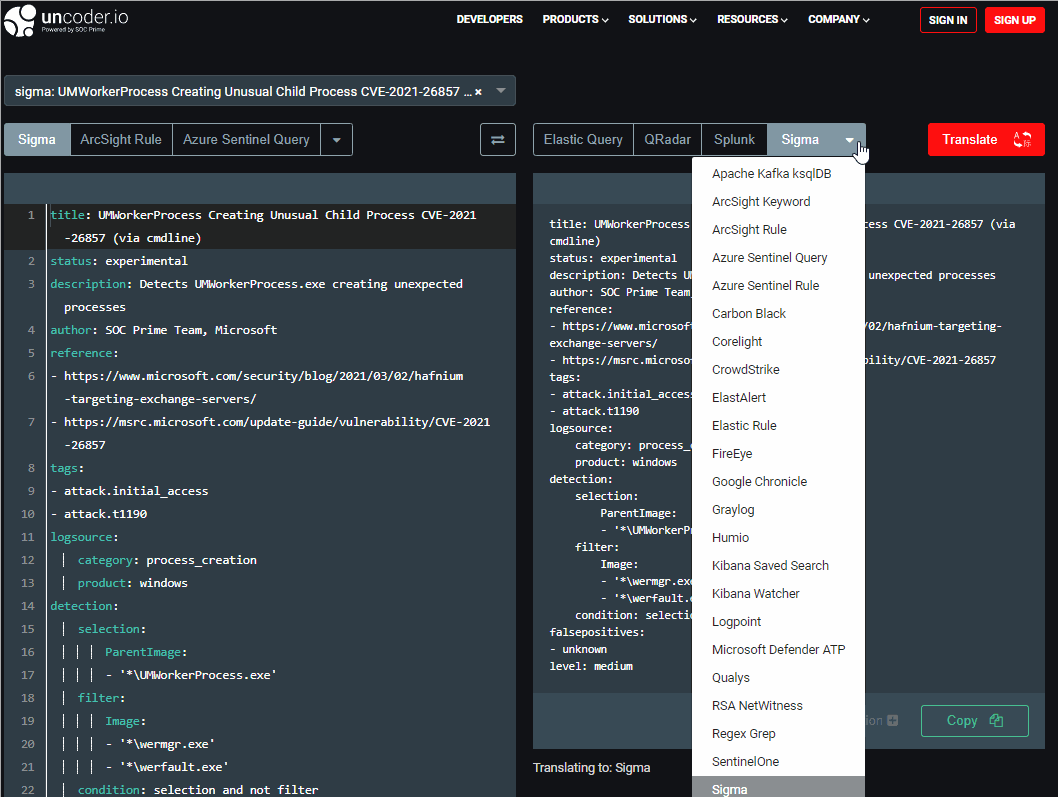Choose Kibana Watcher option
1058x797 pixels.
779,594
